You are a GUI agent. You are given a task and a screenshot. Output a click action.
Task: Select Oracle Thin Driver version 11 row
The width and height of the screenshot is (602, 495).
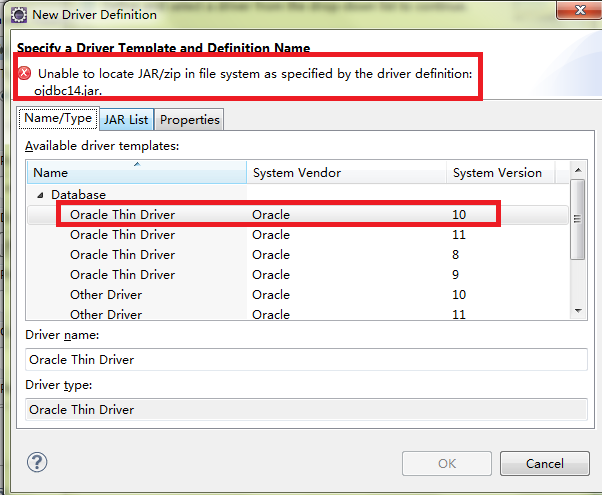[x=298, y=235]
